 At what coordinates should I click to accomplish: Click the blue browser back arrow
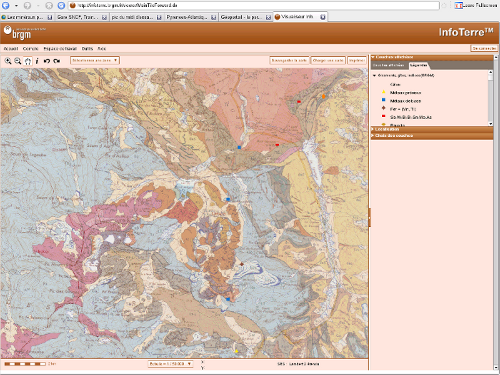point(6,5)
